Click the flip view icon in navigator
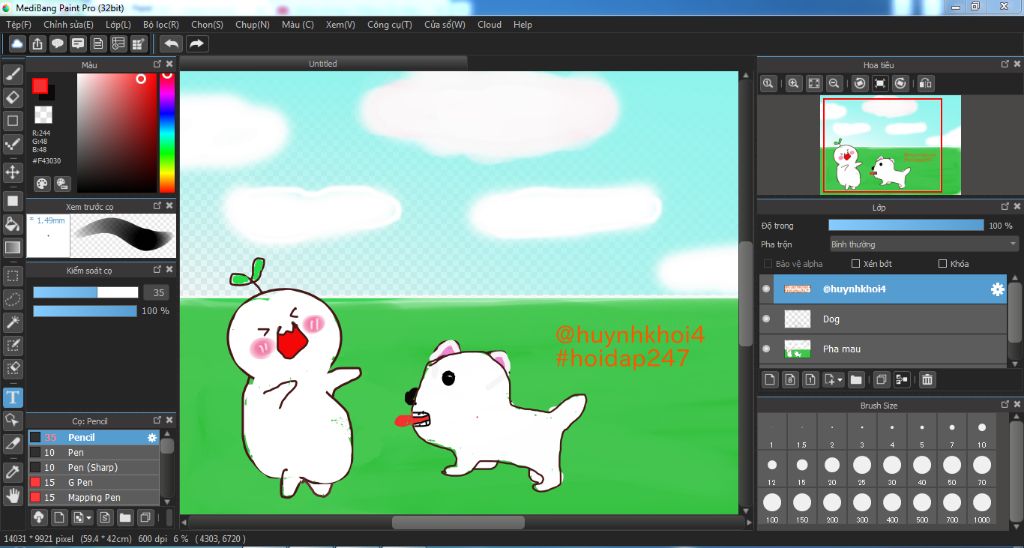The image size is (1024, 548). tap(925, 84)
